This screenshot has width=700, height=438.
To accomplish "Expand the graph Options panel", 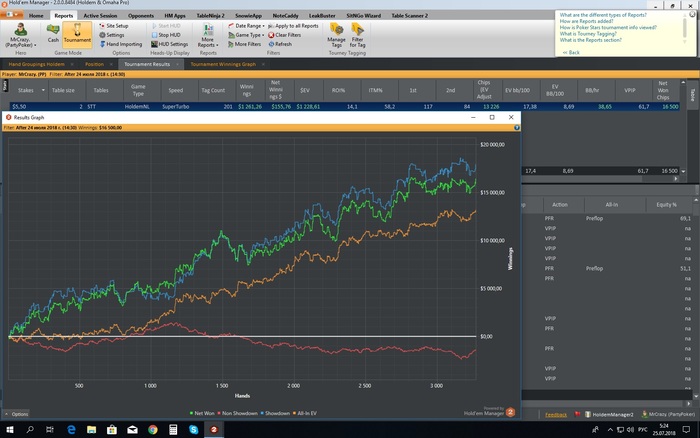I will click(x=17, y=414).
